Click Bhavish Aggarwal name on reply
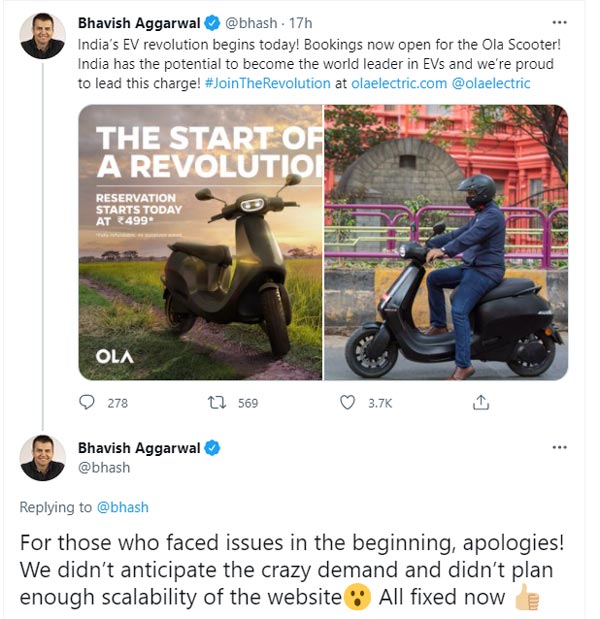Viewport: 600px width, 619px height. (139, 447)
